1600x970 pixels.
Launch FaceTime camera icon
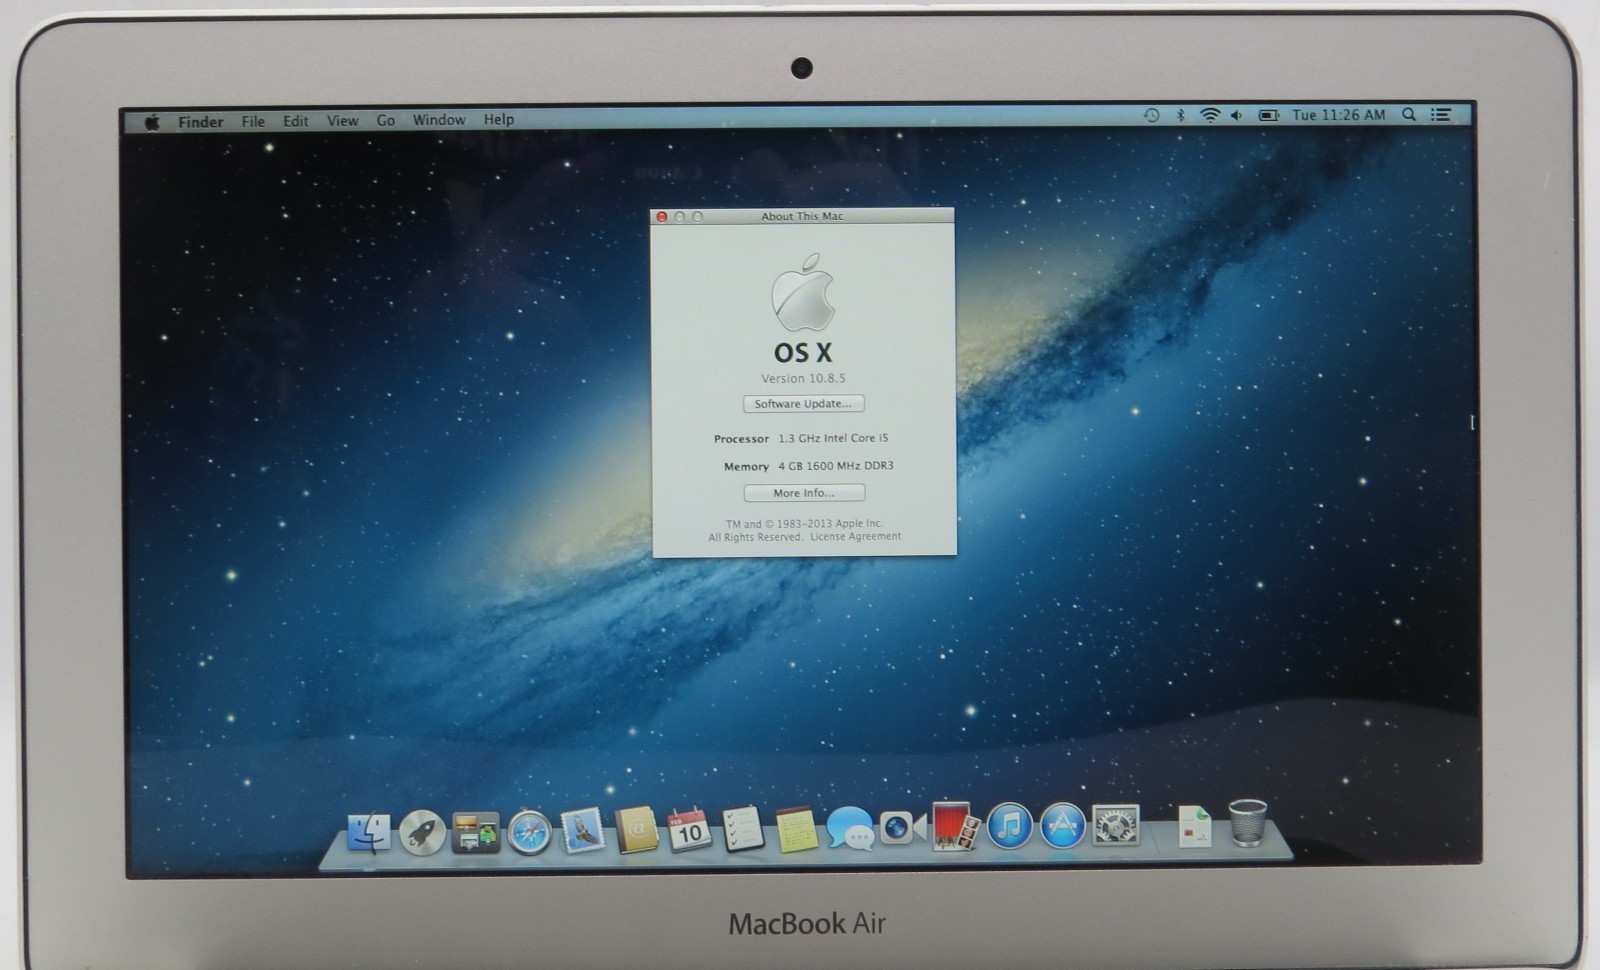(x=902, y=828)
